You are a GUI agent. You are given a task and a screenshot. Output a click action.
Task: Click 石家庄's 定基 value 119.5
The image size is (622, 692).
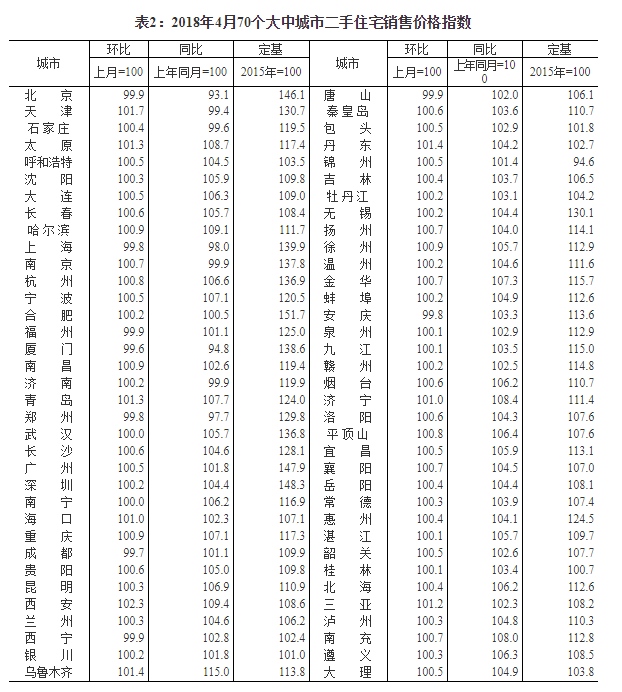coord(292,128)
